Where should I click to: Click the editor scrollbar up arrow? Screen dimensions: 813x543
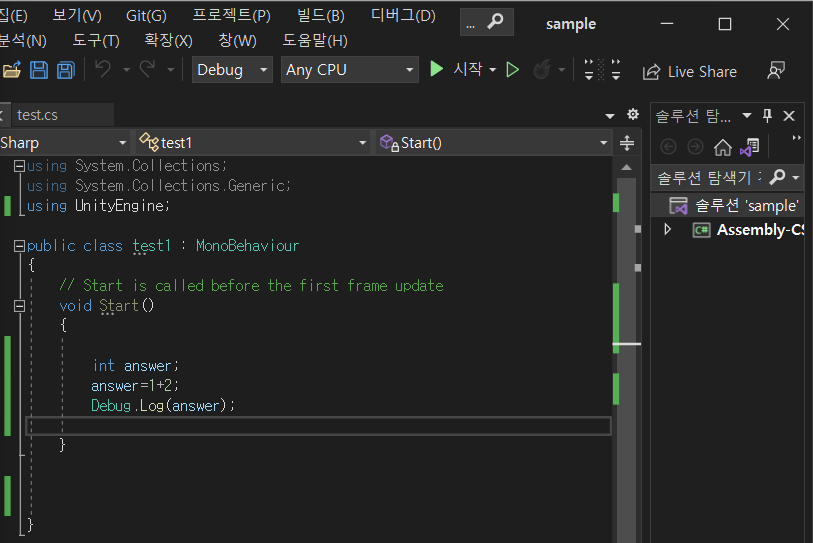pyautogui.click(x=626, y=167)
